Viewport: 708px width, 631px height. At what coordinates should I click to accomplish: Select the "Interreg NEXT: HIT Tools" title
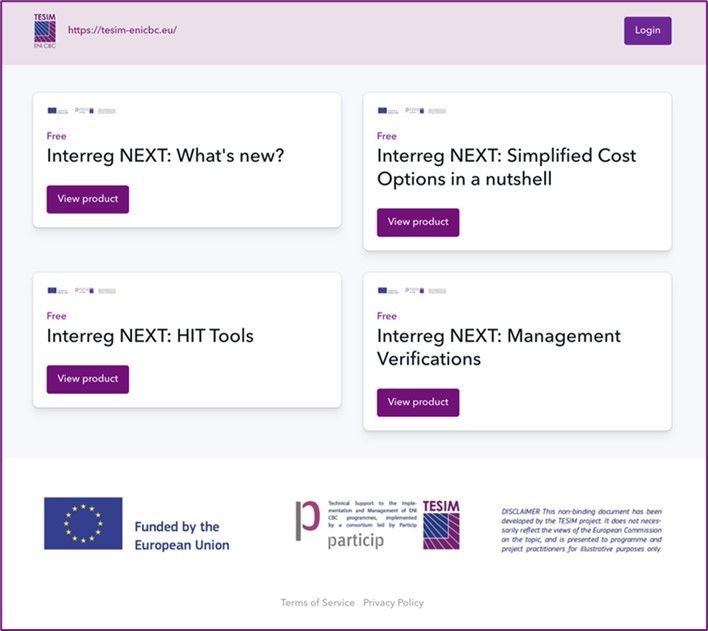point(150,336)
